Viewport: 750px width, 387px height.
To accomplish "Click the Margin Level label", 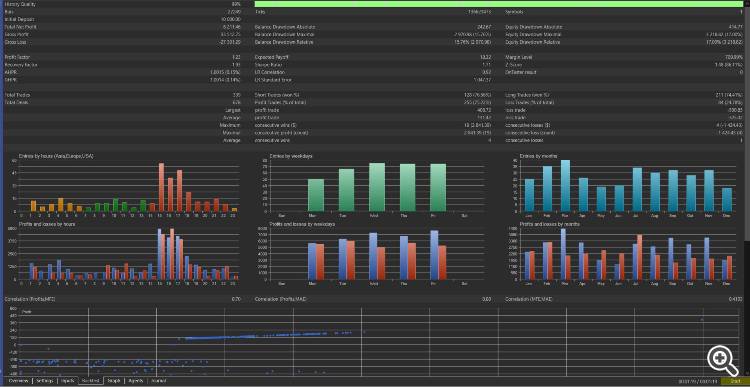I will point(518,57).
